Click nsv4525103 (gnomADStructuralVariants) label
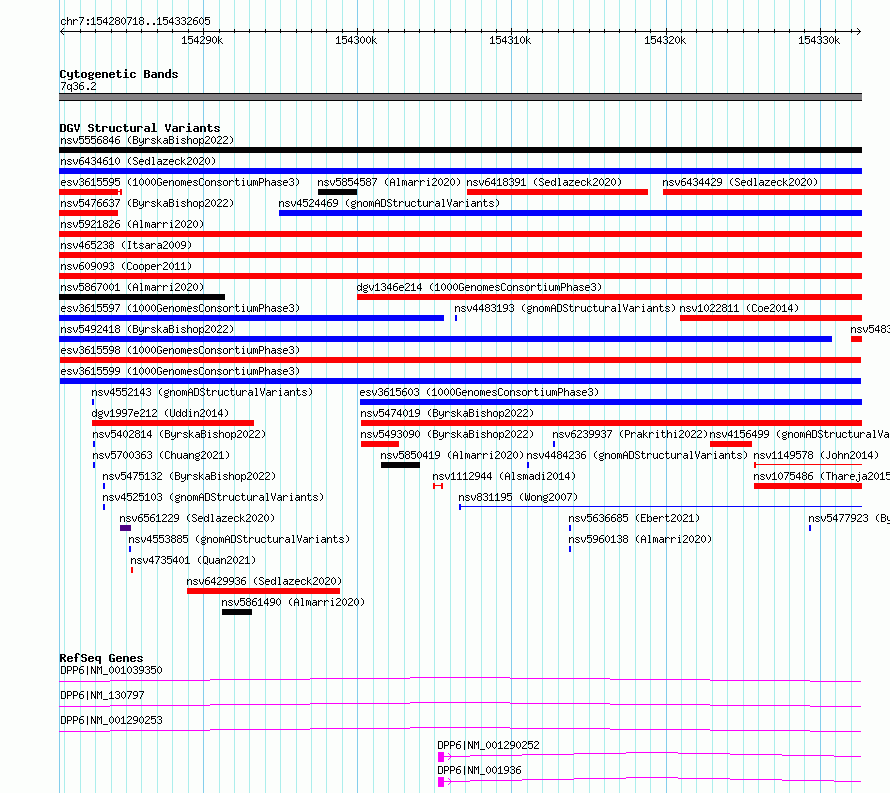This screenshot has height=793, width=890. click(x=213, y=497)
